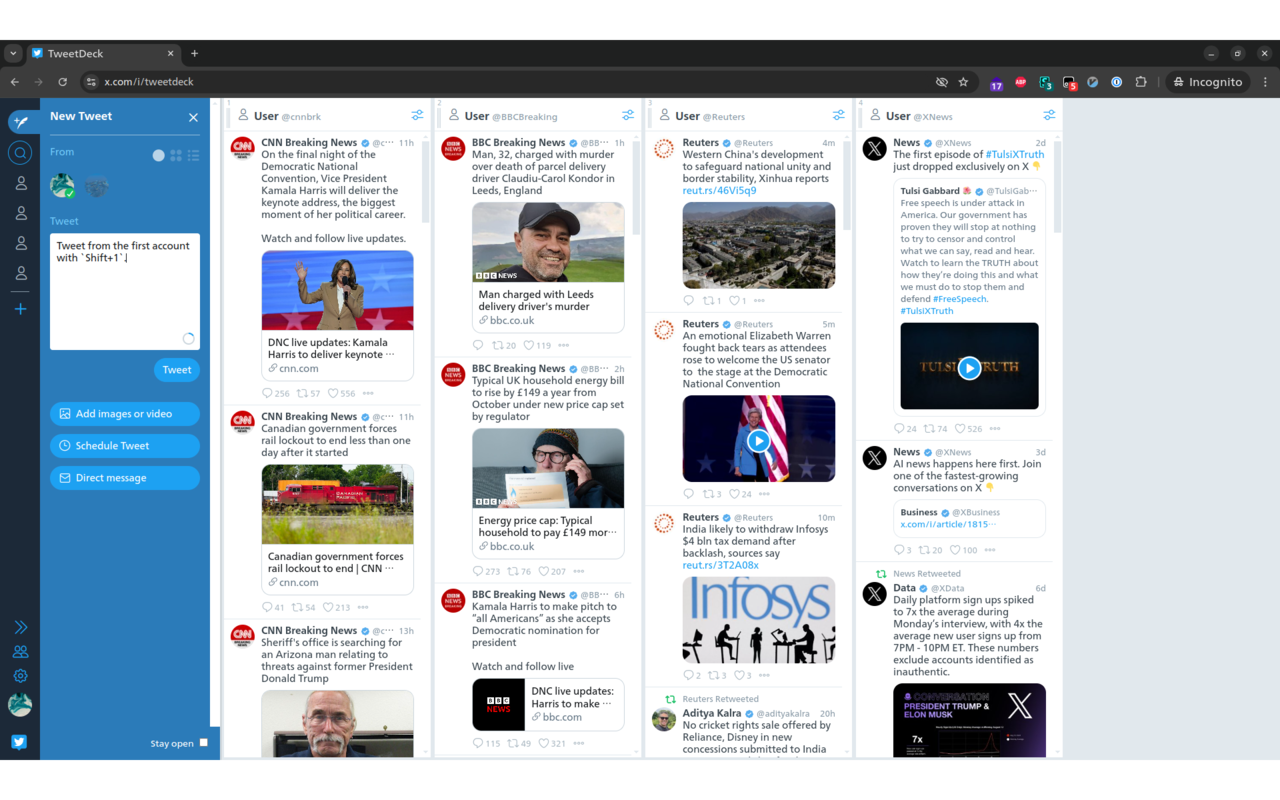Switch account picker to list view
Image resolution: width=1280 pixels, height=800 pixels.
[x=194, y=153]
